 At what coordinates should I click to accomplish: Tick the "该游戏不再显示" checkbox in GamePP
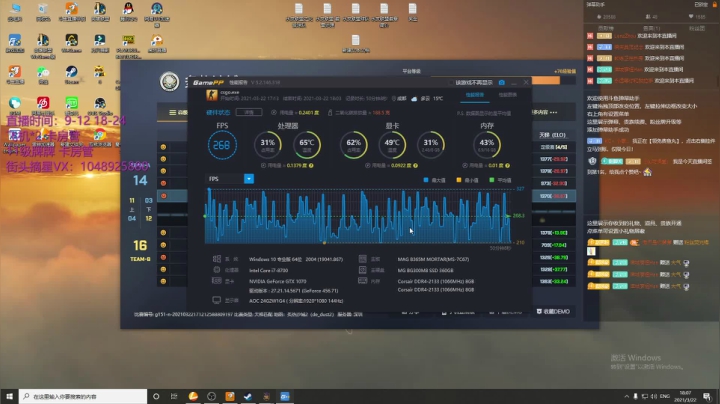point(451,83)
